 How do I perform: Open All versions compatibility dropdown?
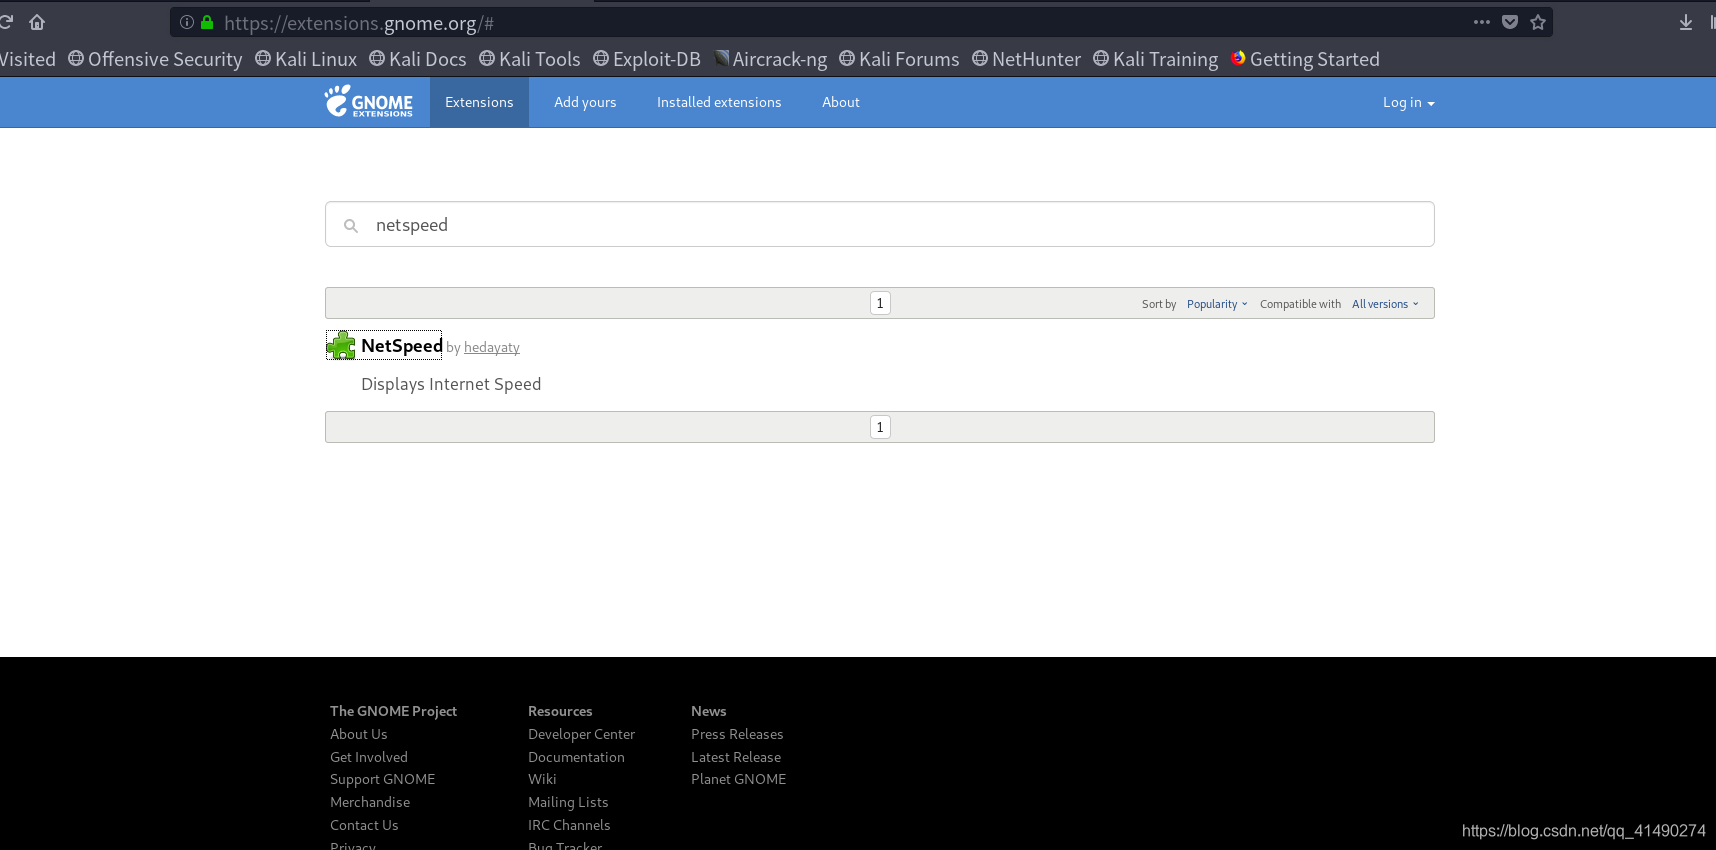[x=1385, y=304]
